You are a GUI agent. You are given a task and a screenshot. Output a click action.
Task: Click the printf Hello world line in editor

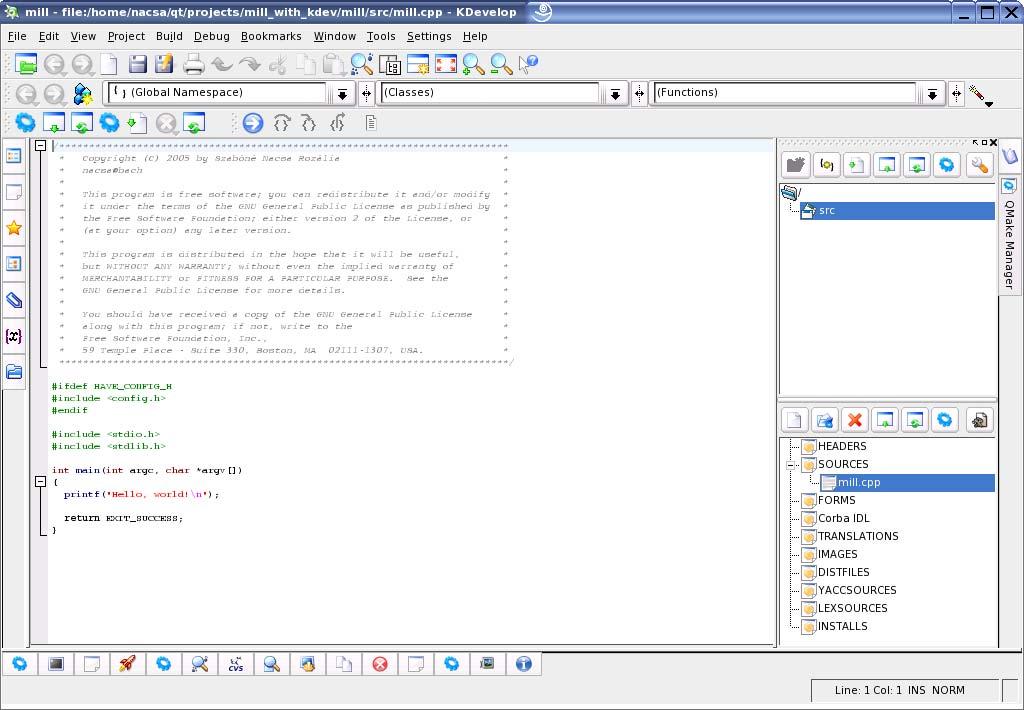pos(141,494)
